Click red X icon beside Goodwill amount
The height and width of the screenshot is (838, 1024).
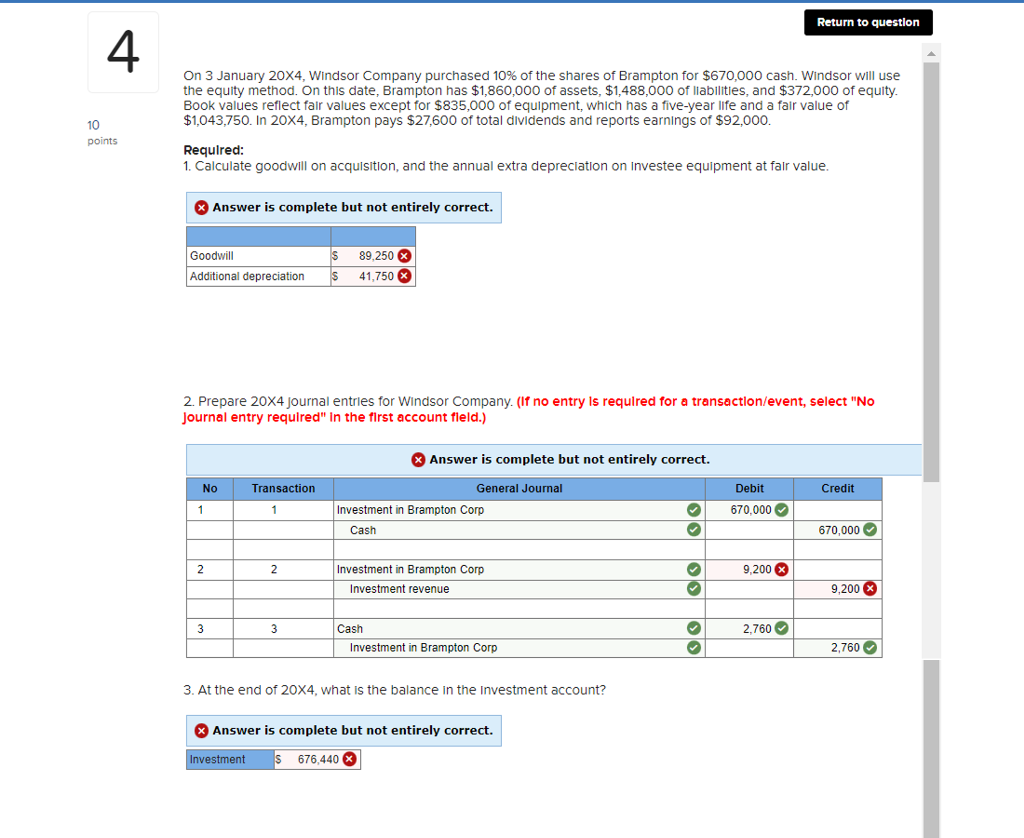click(x=403, y=256)
